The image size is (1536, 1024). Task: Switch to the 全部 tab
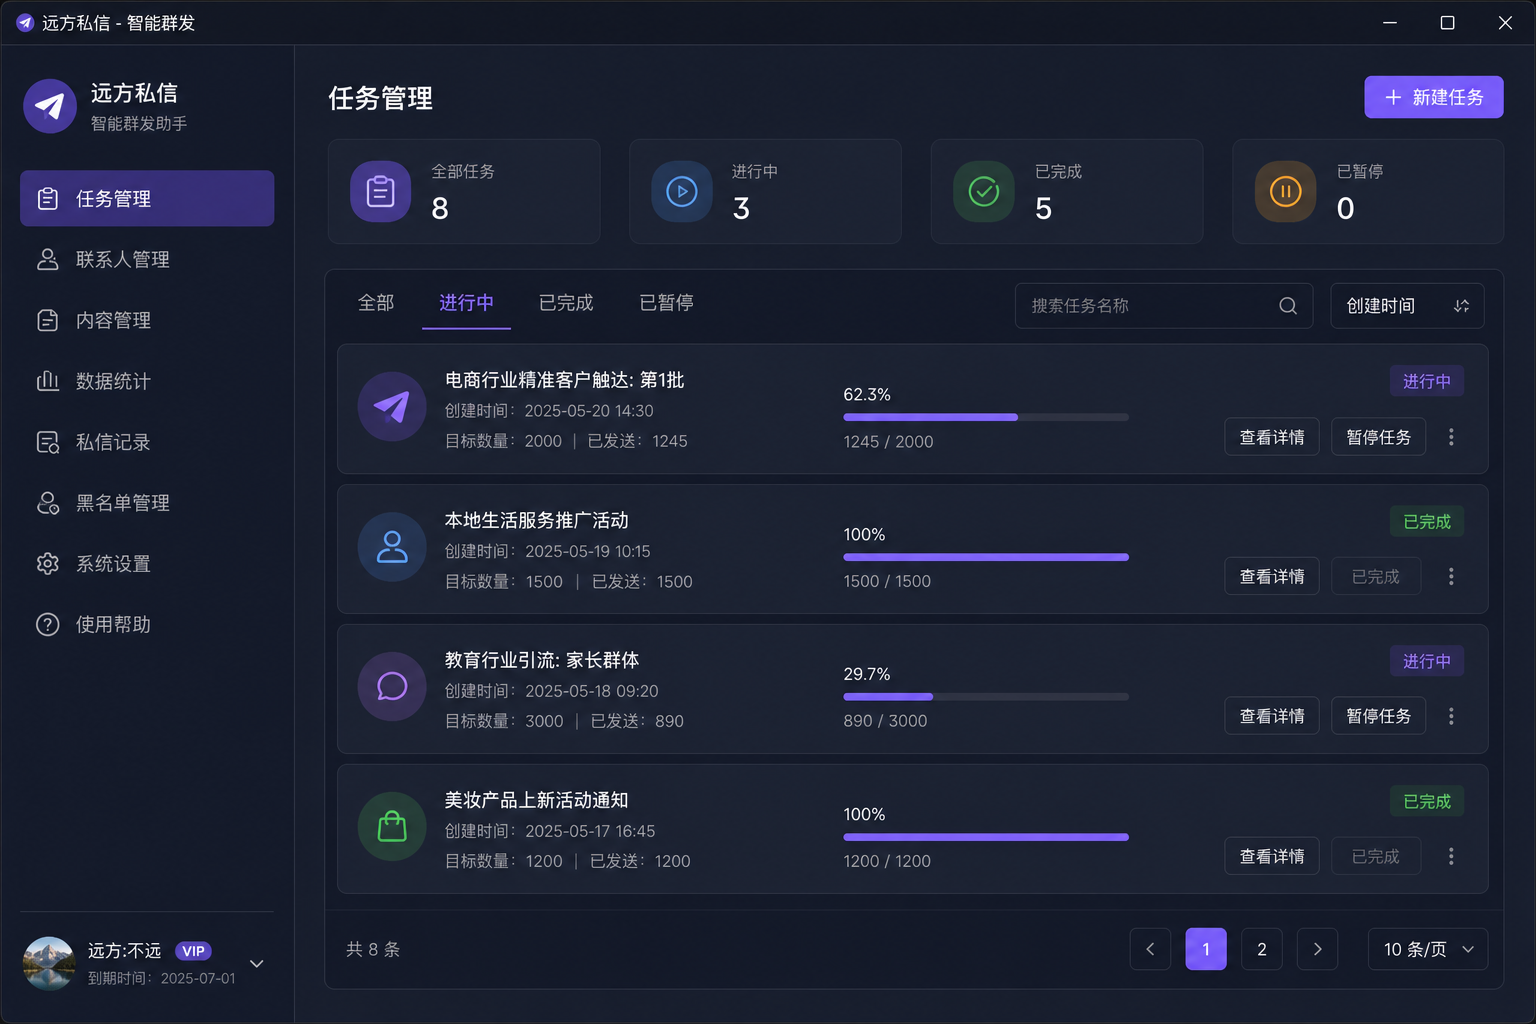point(376,303)
